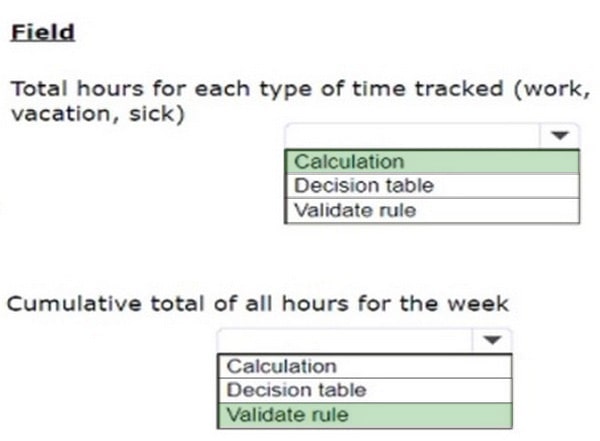
Task: Pick Validate rule in the Total hours list
Action: [432, 210]
